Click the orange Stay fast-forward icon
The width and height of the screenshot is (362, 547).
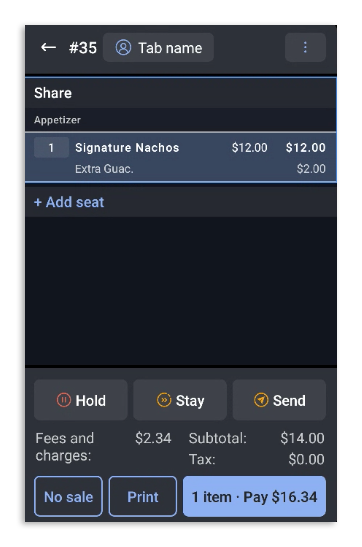pyautogui.click(x=164, y=400)
